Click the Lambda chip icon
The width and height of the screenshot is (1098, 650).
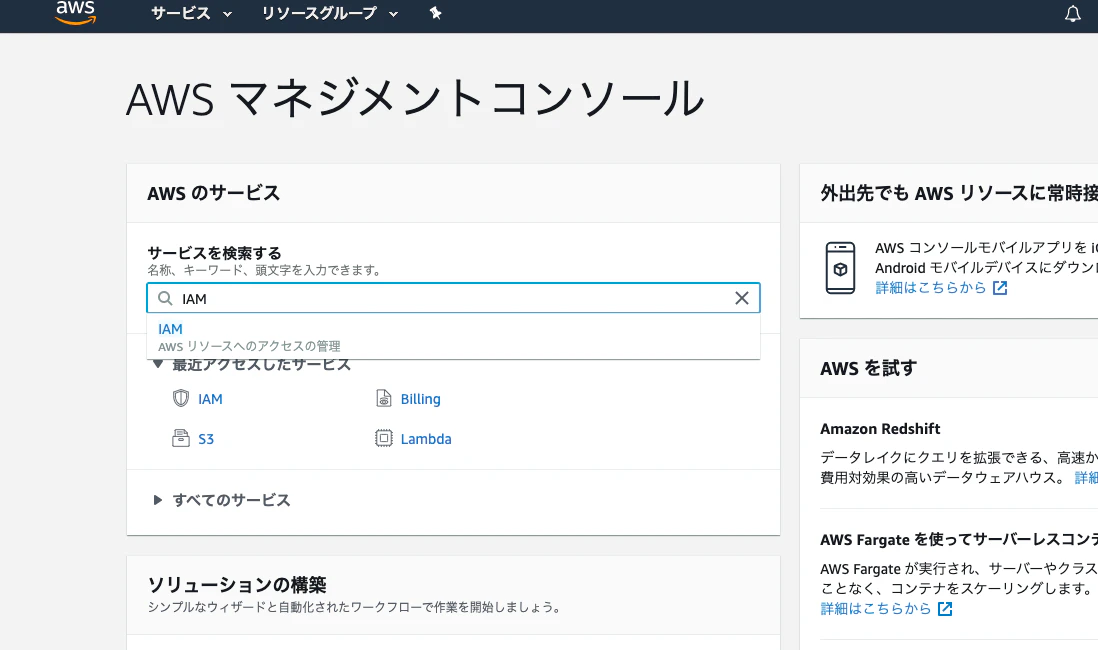384,438
